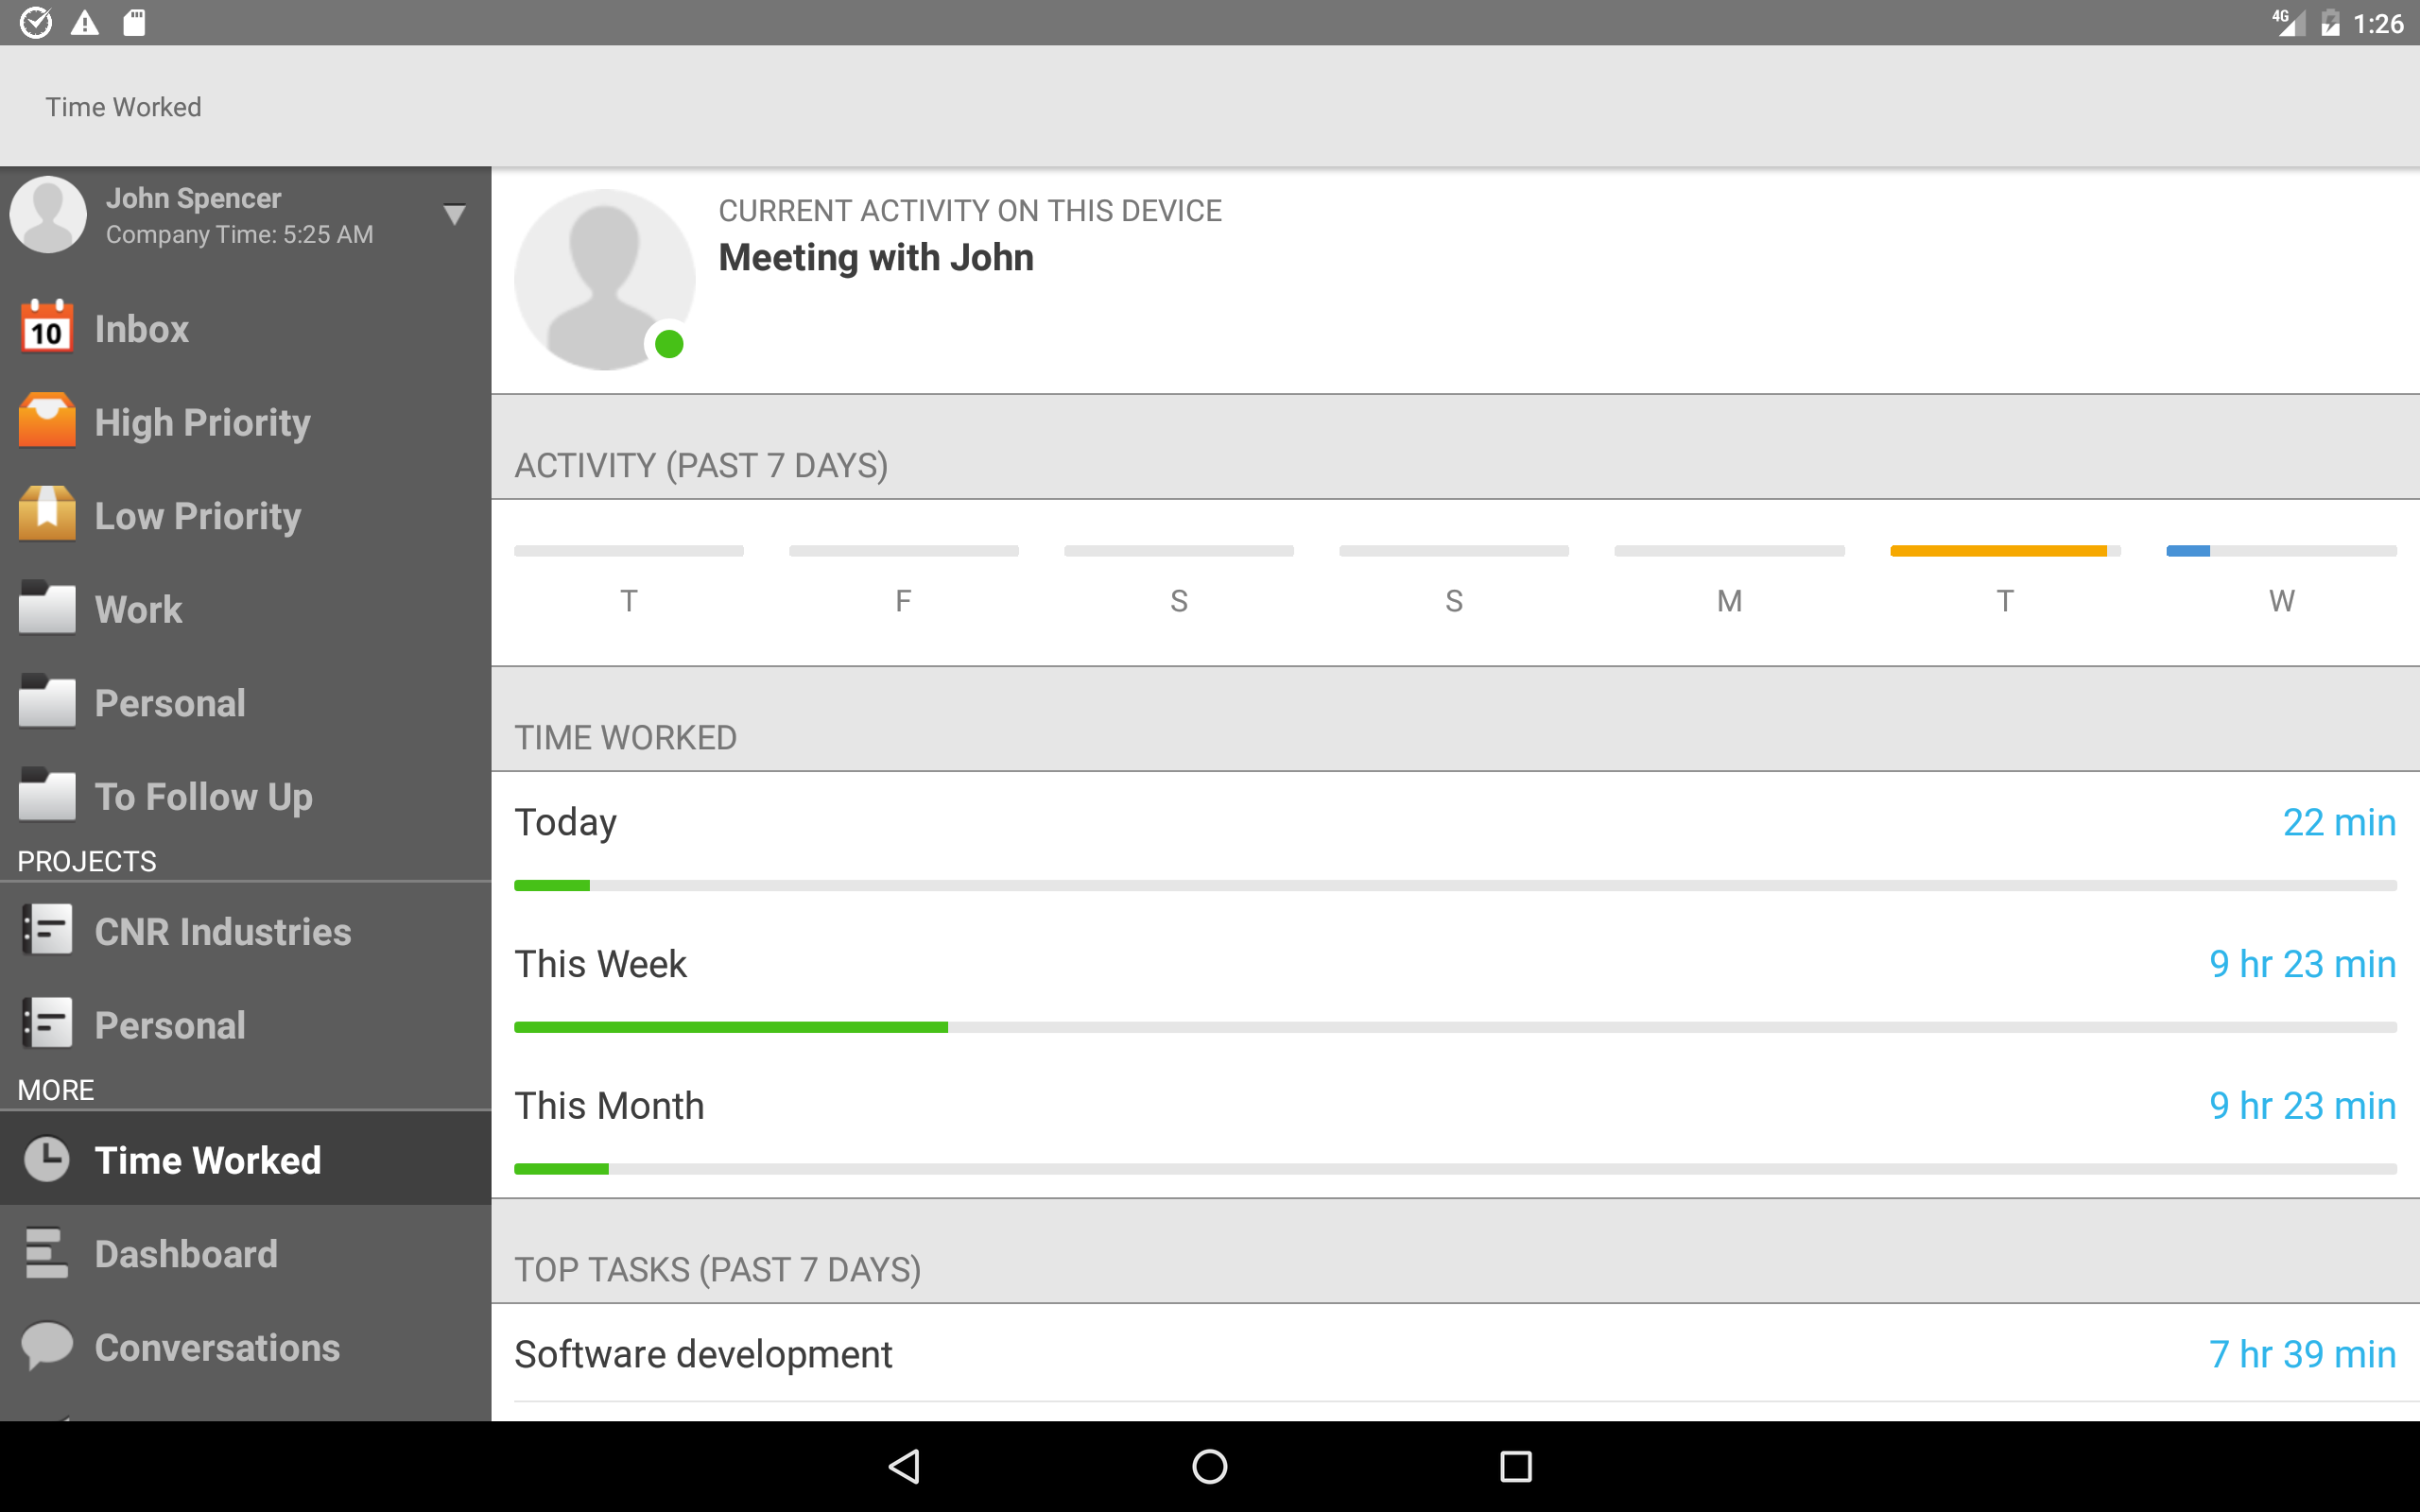Select Low Priority in the sidebar
The height and width of the screenshot is (1512, 2420).
click(x=246, y=515)
